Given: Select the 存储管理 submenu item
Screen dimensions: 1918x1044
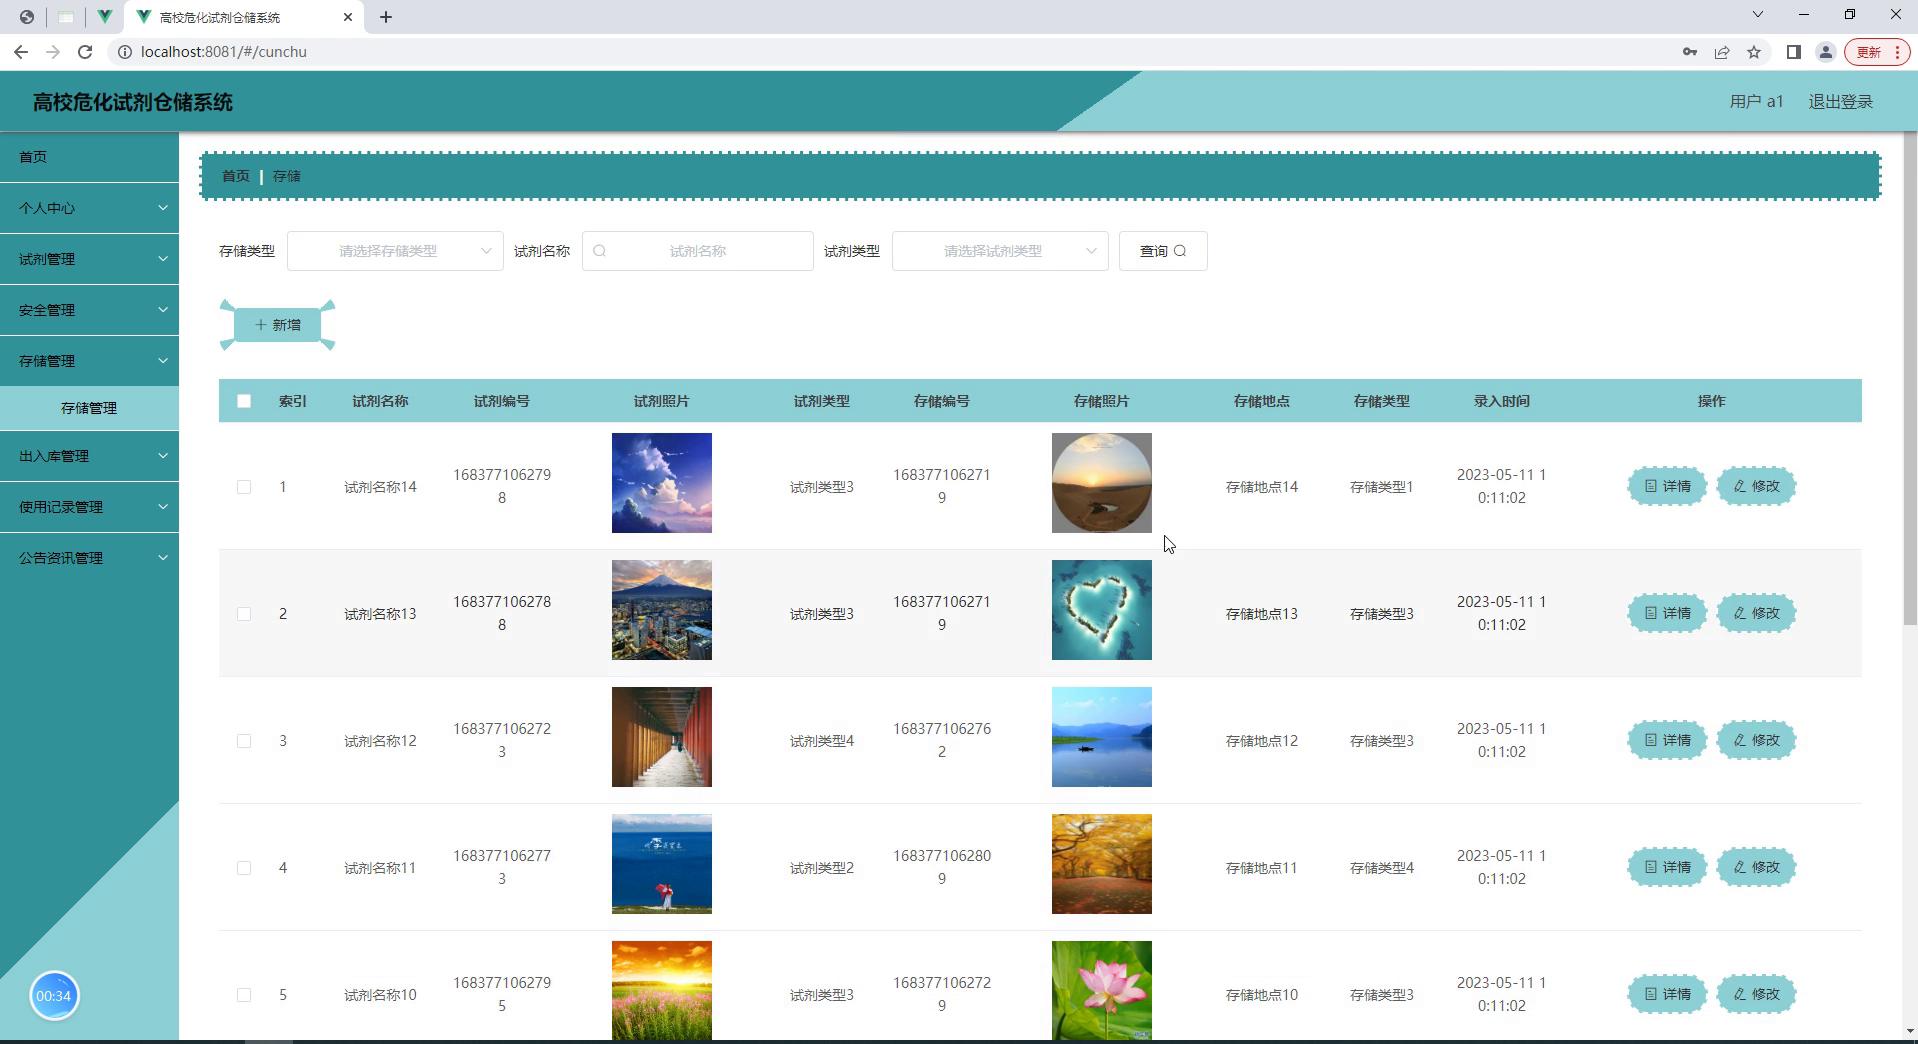Looking at the screenshot, I should click(x=89, y=408).
